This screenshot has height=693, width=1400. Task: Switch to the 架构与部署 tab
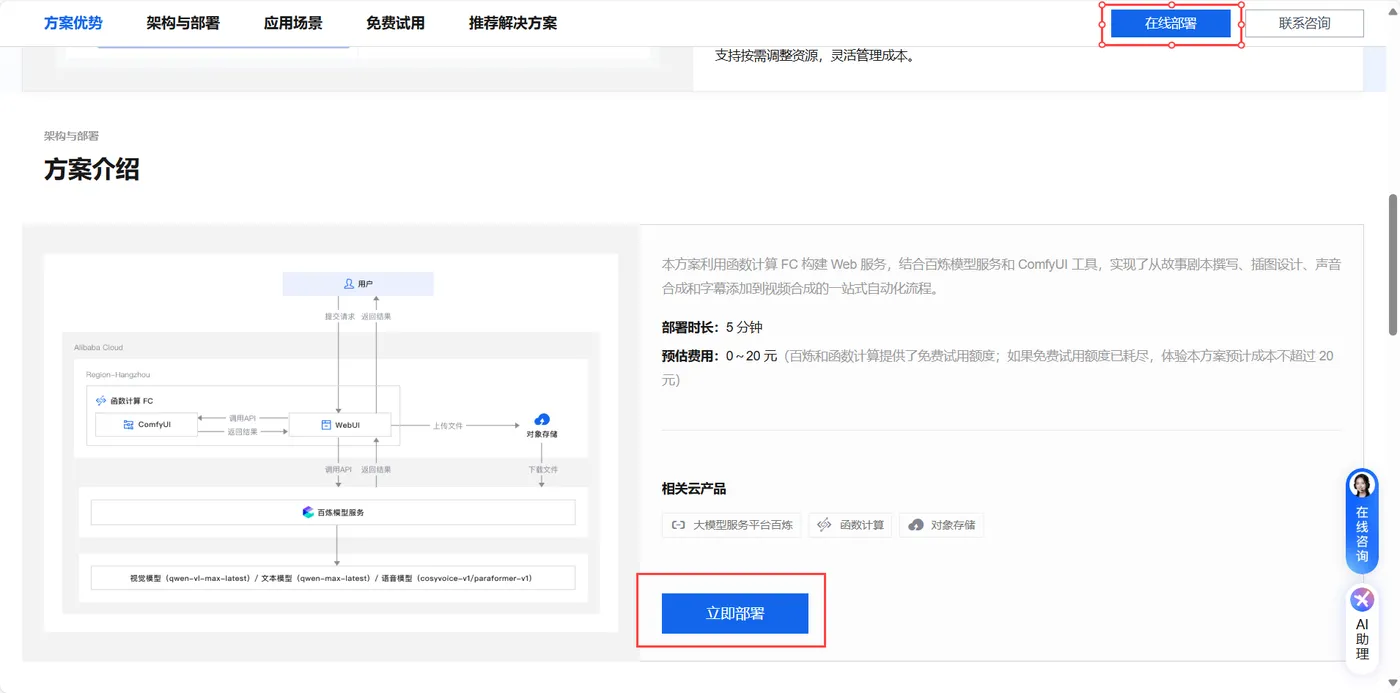pos(183,22)
